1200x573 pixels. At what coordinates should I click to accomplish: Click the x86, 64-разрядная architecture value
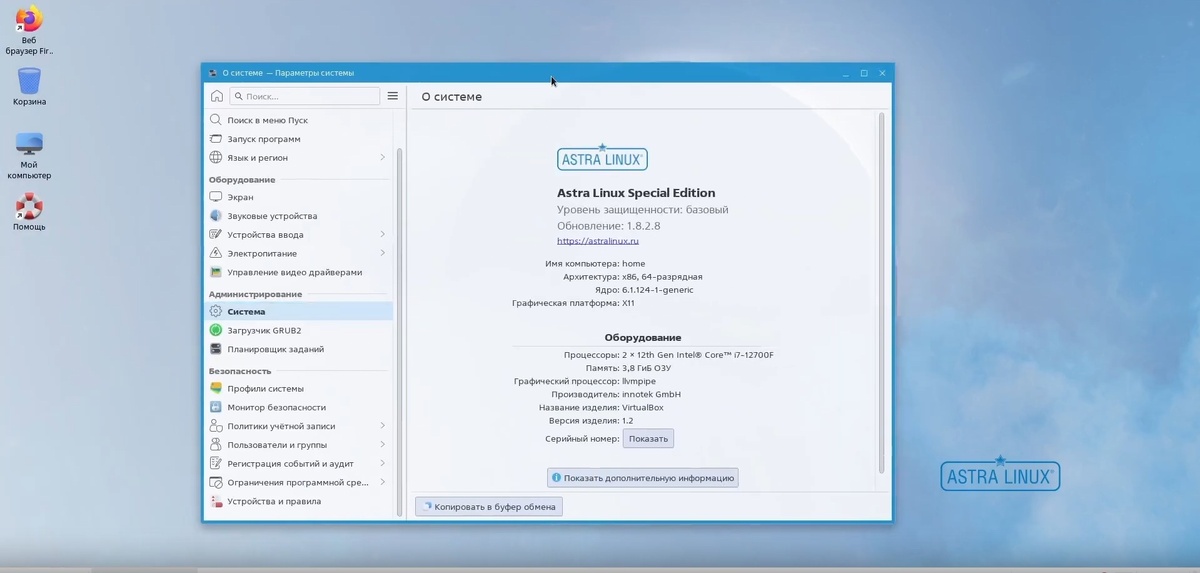662,277
